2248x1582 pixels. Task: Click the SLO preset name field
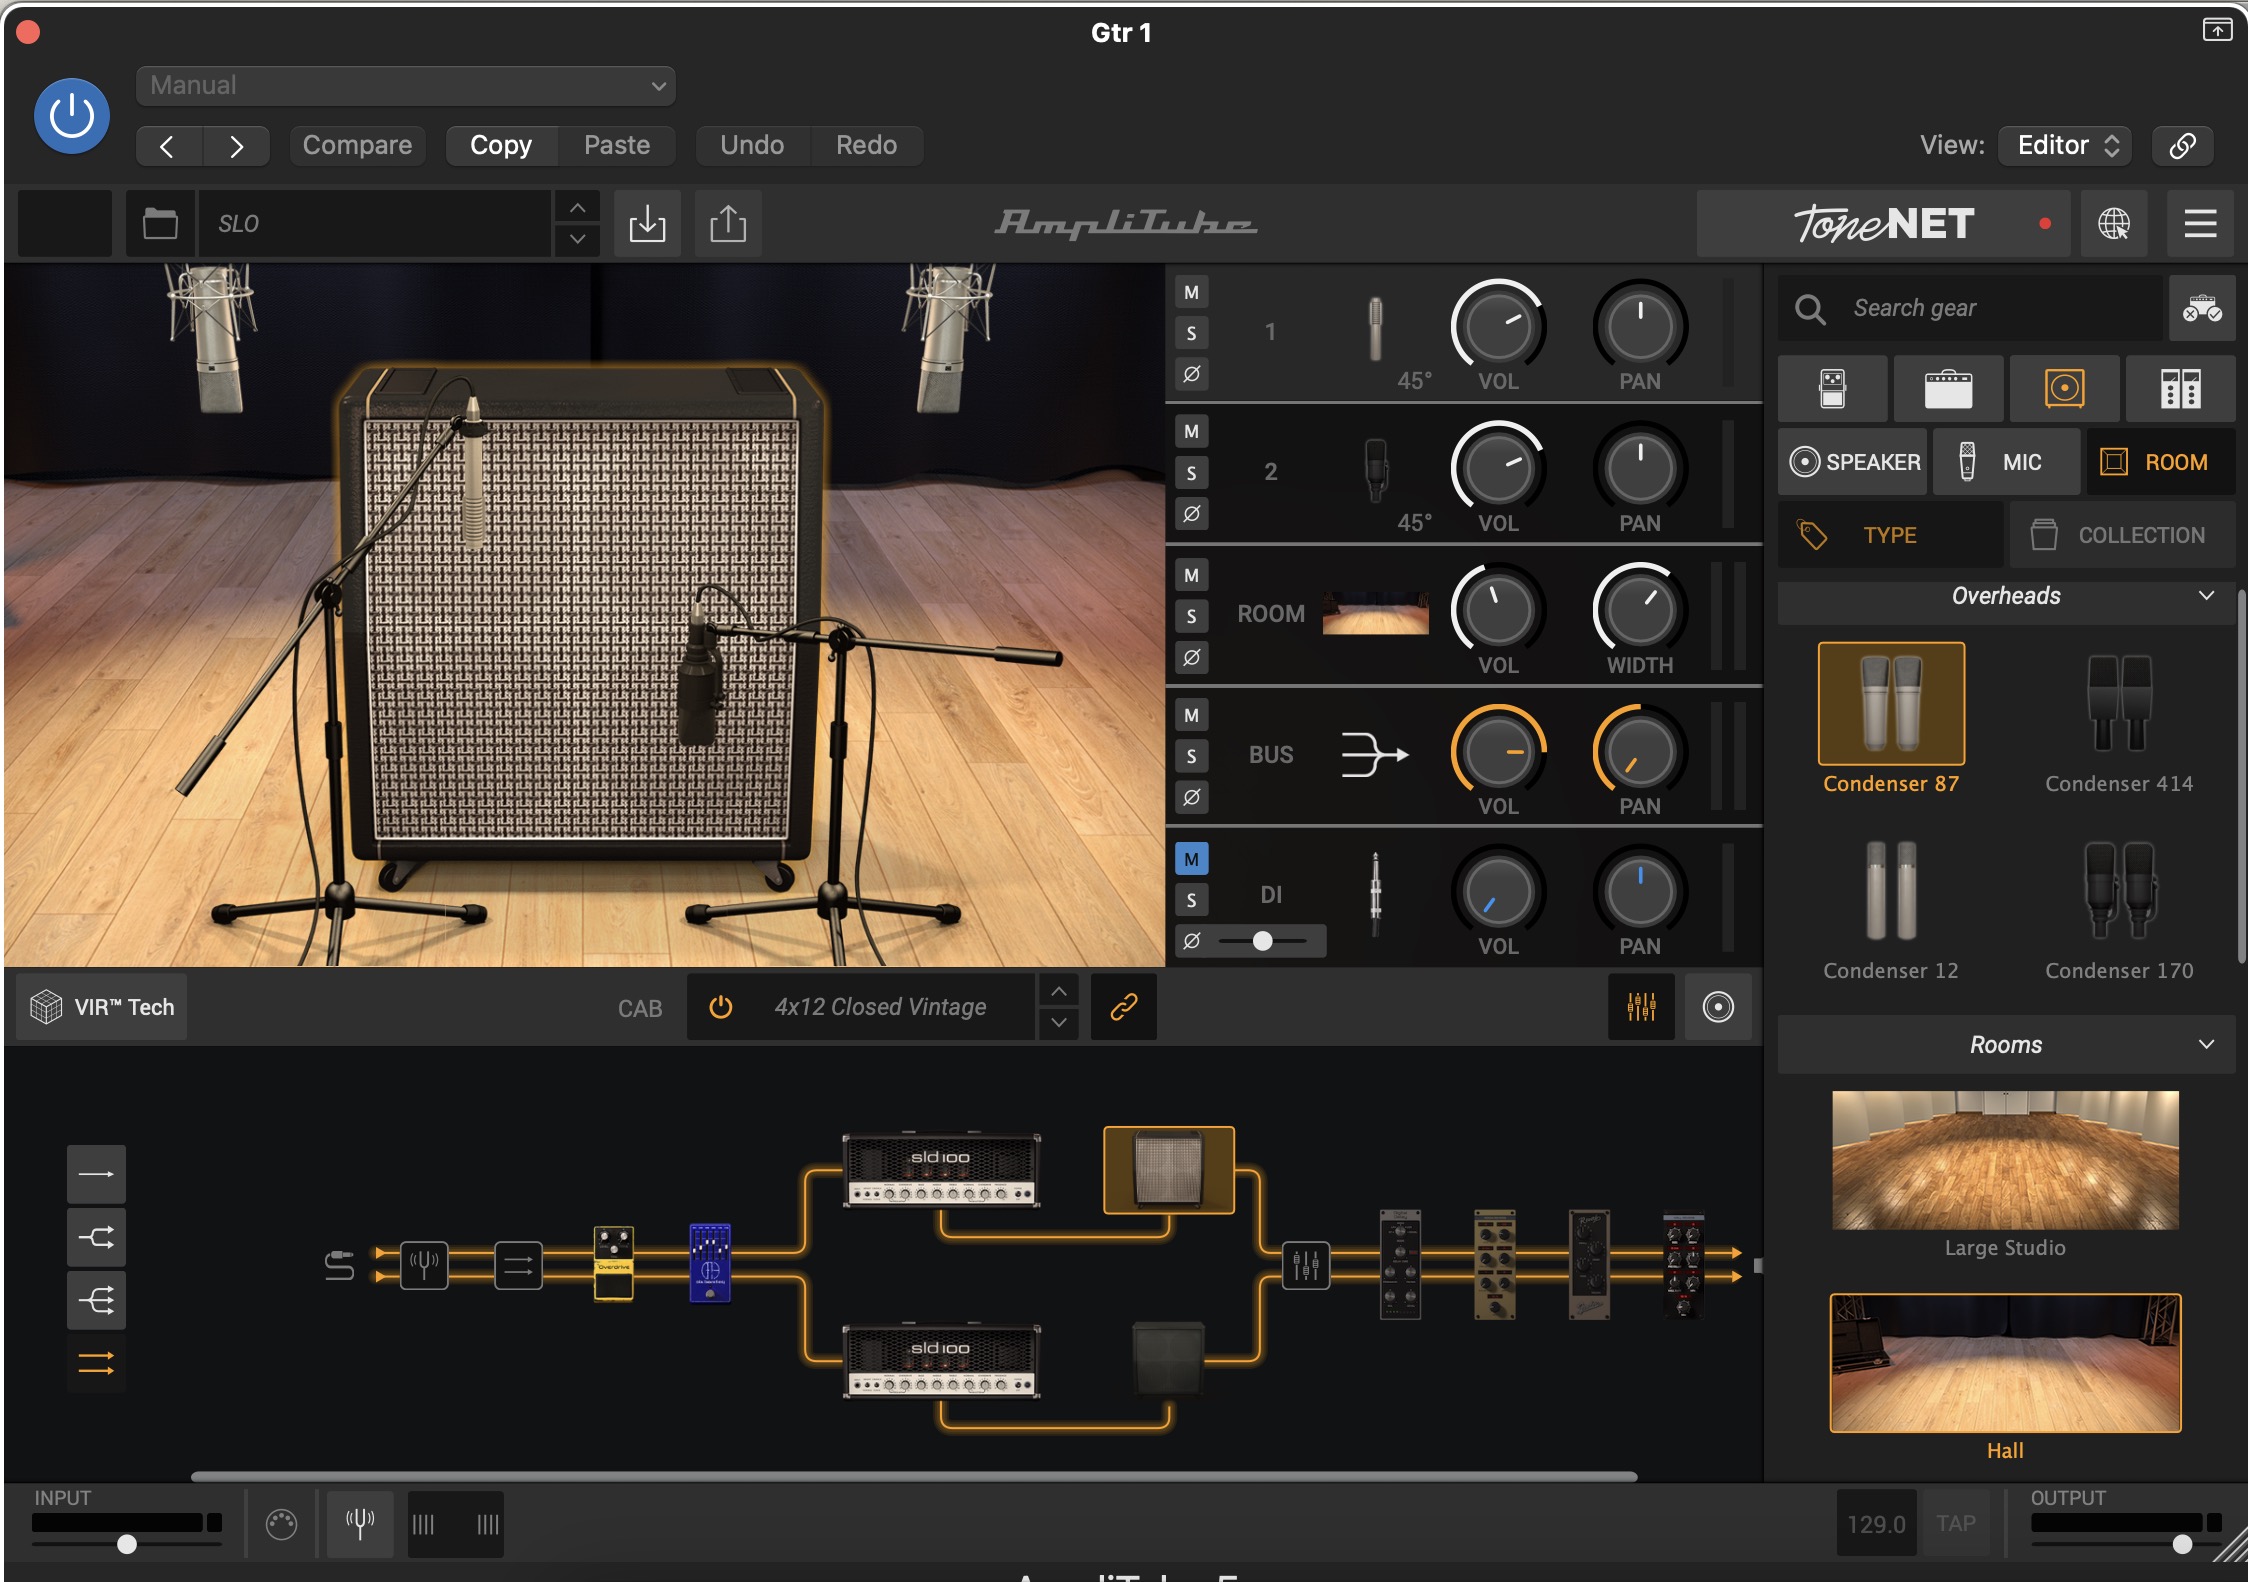pos(375,224)
